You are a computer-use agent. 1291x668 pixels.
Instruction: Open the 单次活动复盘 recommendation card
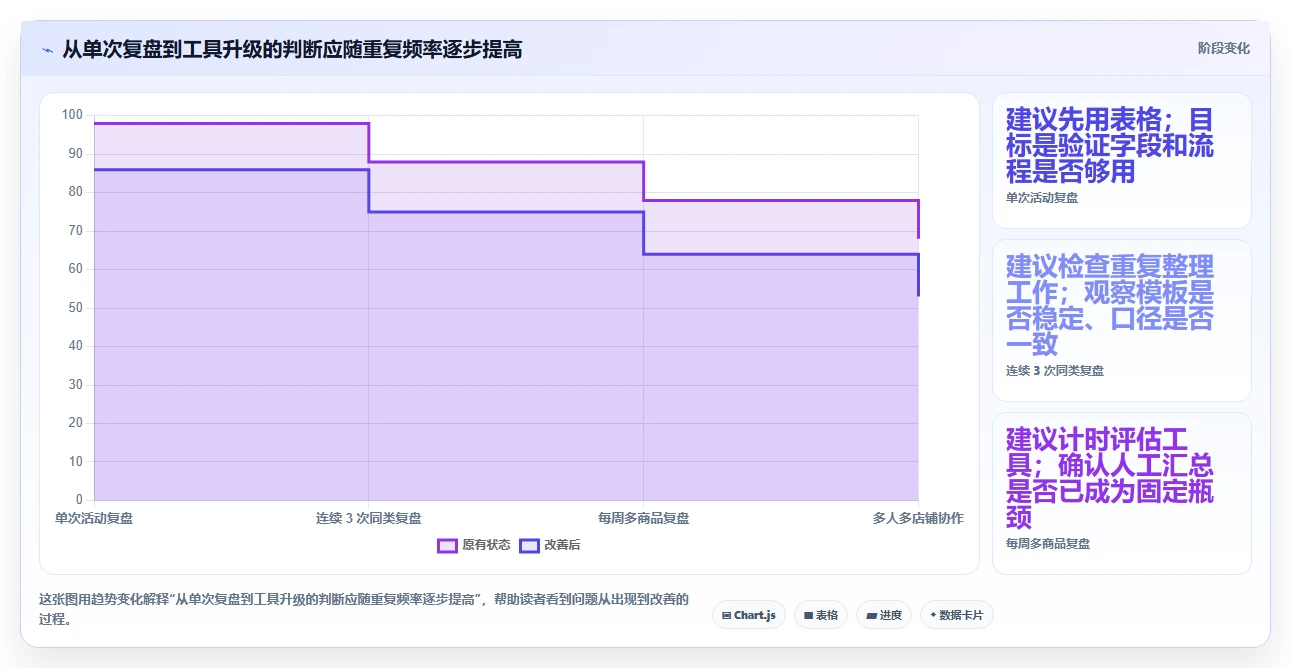pos(1121,161)
